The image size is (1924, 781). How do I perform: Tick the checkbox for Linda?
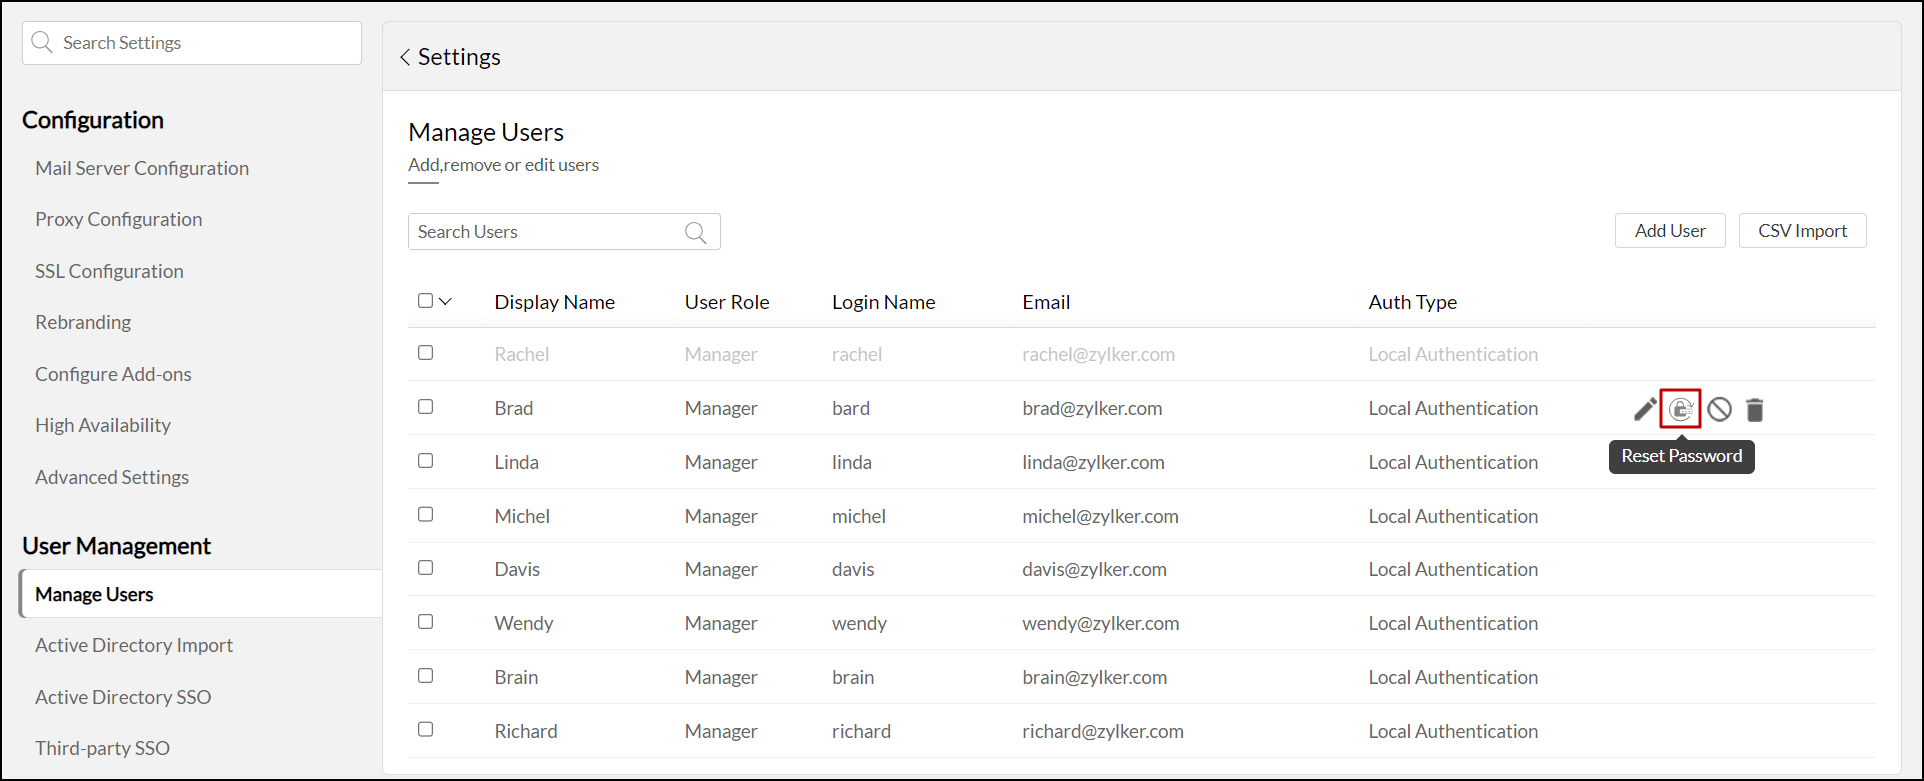point(426,461)
